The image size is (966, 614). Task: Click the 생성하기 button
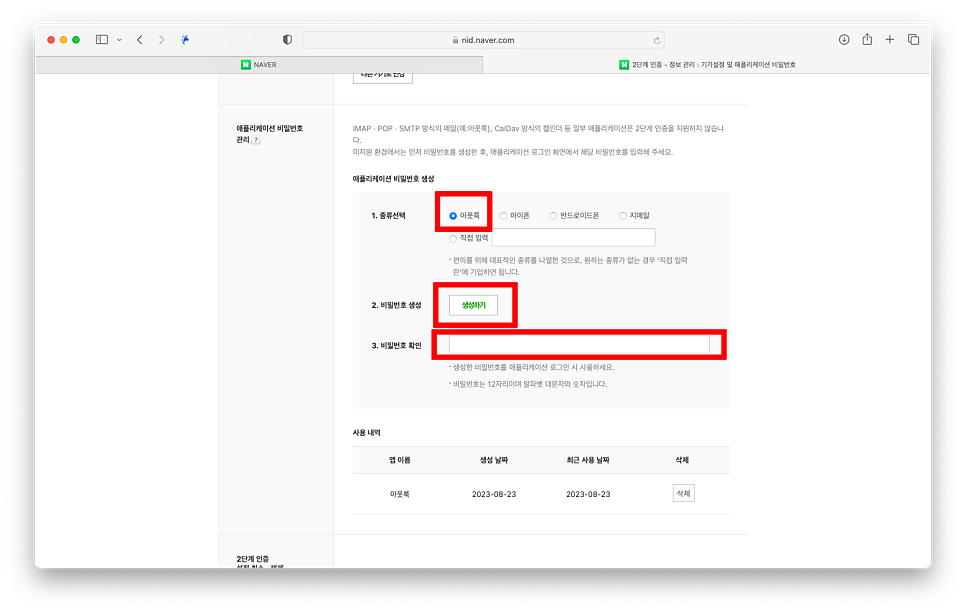point(473,305)
